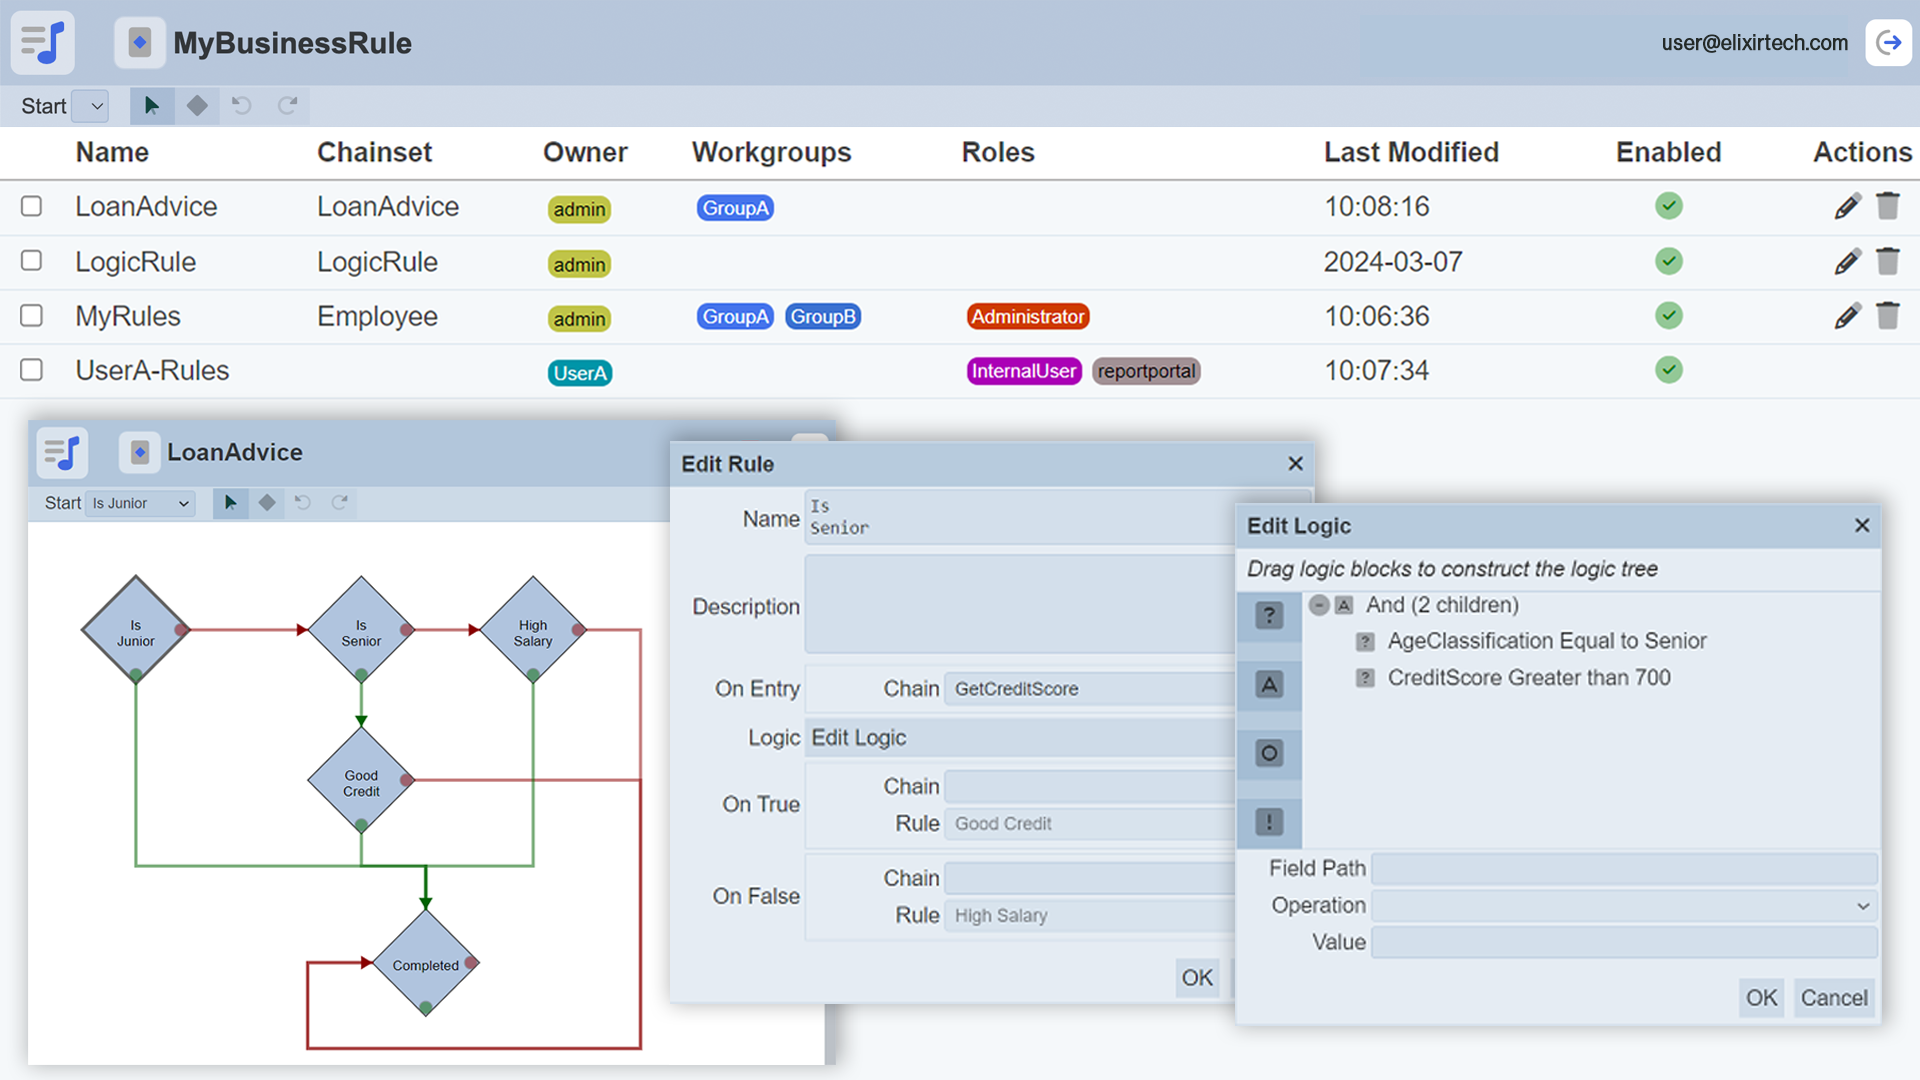The image size is (1920, 1080).
Task: Open the Start dropdown in the main toolbar
Action: coord(92,106)
